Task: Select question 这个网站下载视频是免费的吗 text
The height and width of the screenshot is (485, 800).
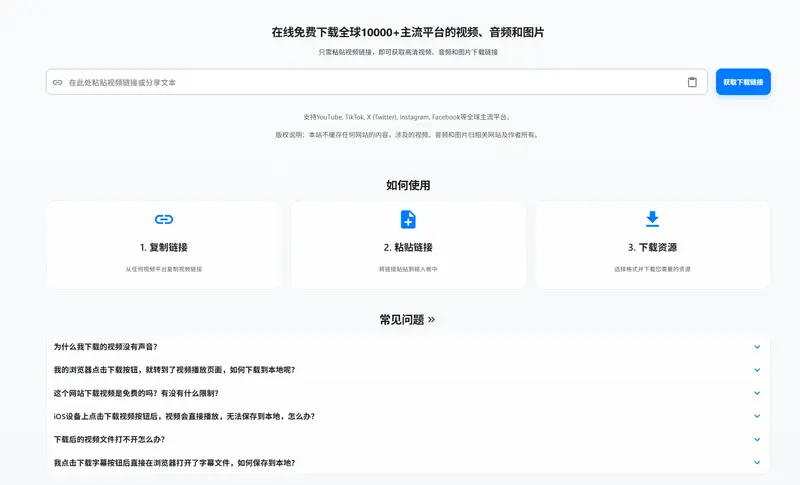Action: click(x=136, y=393)
